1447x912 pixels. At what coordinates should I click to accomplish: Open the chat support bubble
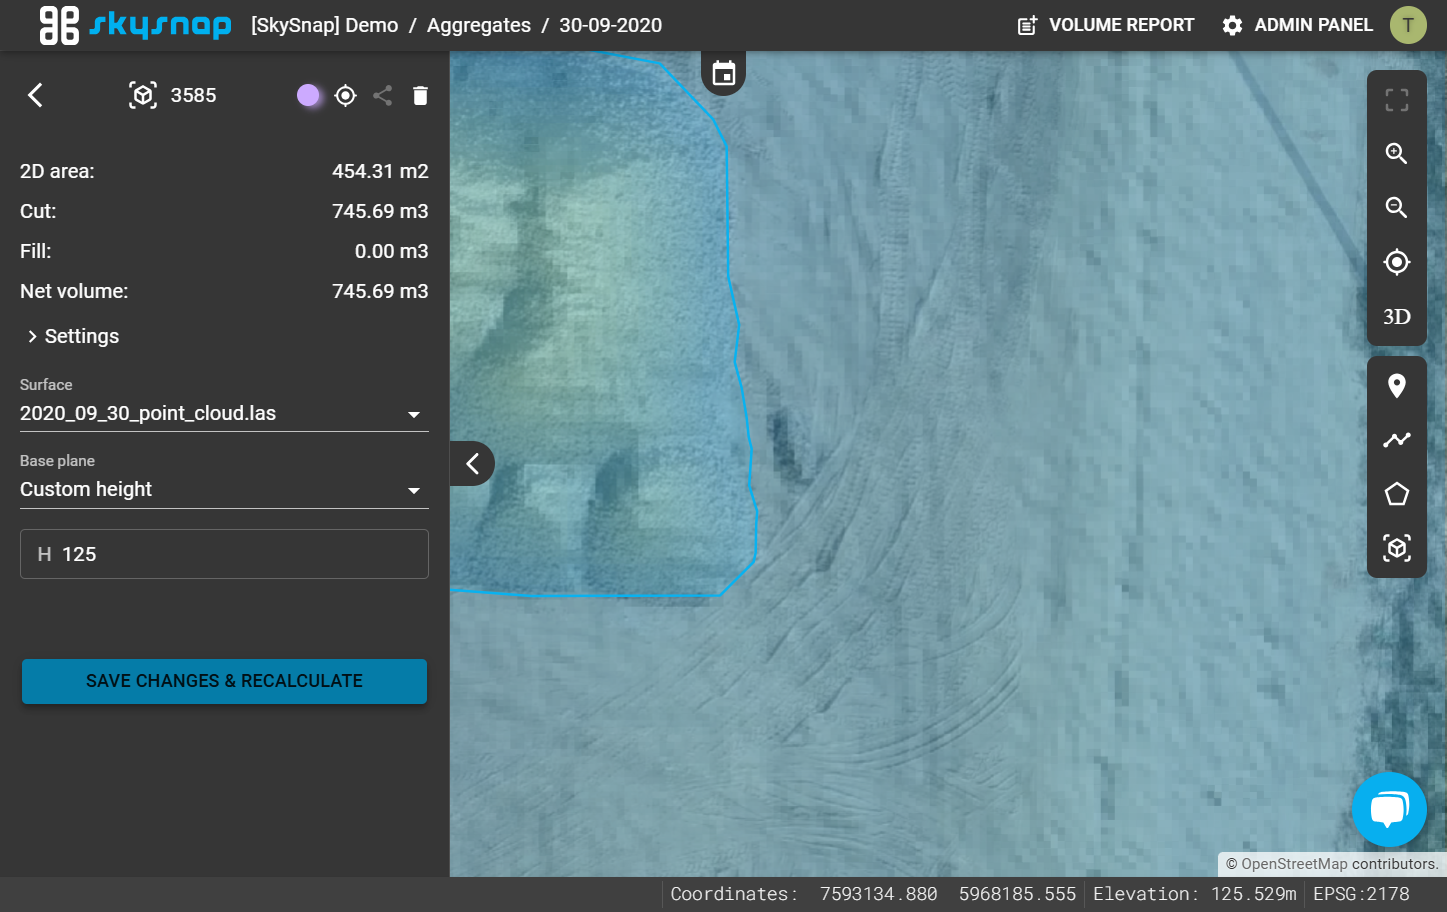pyautogui.click(x=1389, y=809)
